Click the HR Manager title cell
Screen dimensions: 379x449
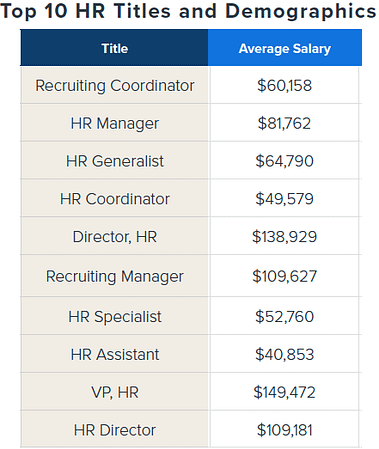[114, 123]
